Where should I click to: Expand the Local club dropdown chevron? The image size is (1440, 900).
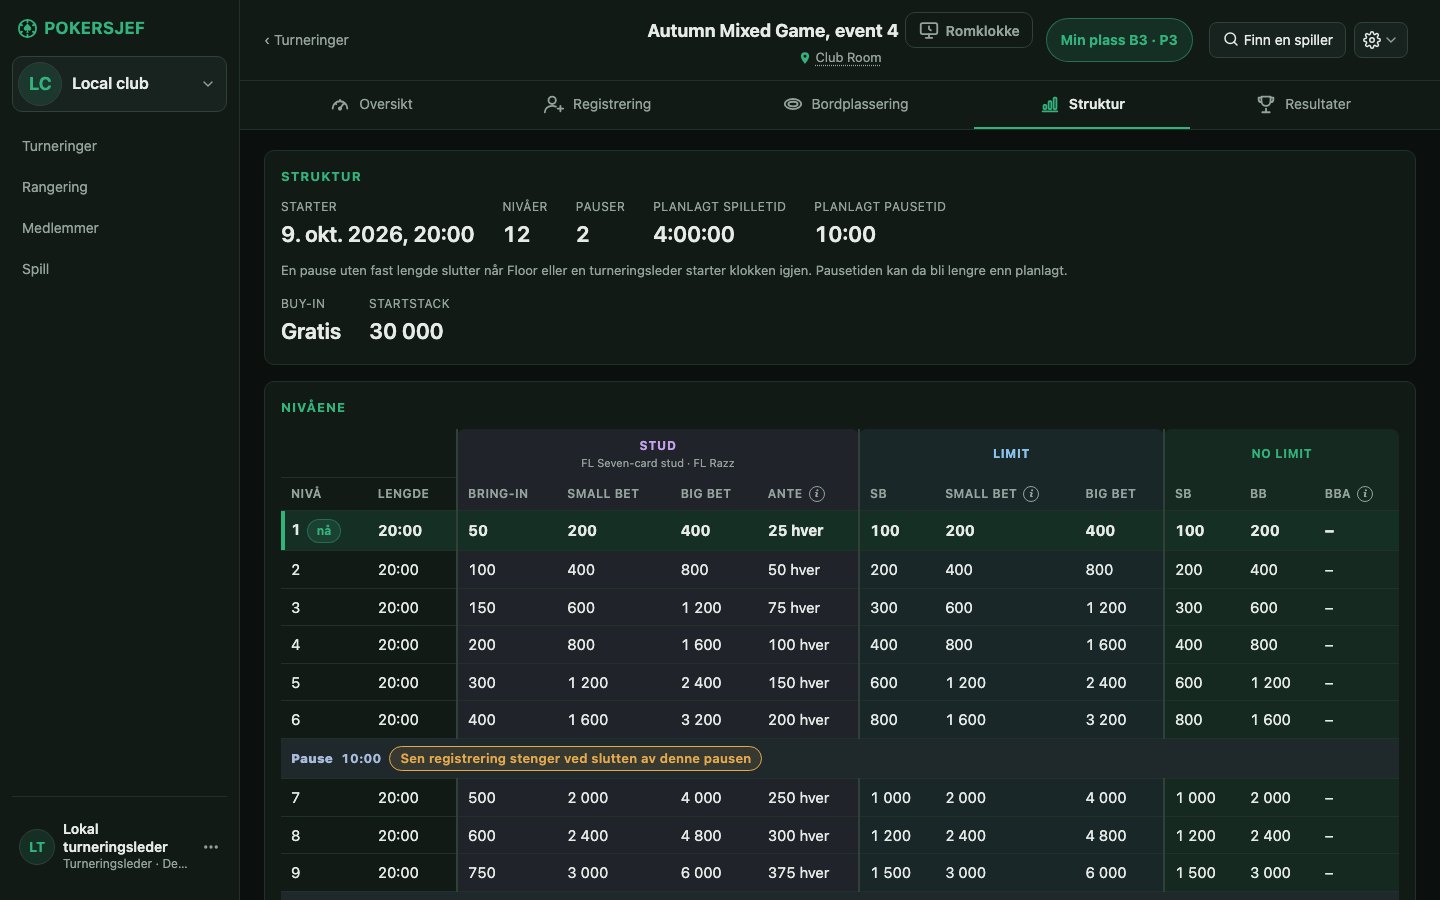208,84
